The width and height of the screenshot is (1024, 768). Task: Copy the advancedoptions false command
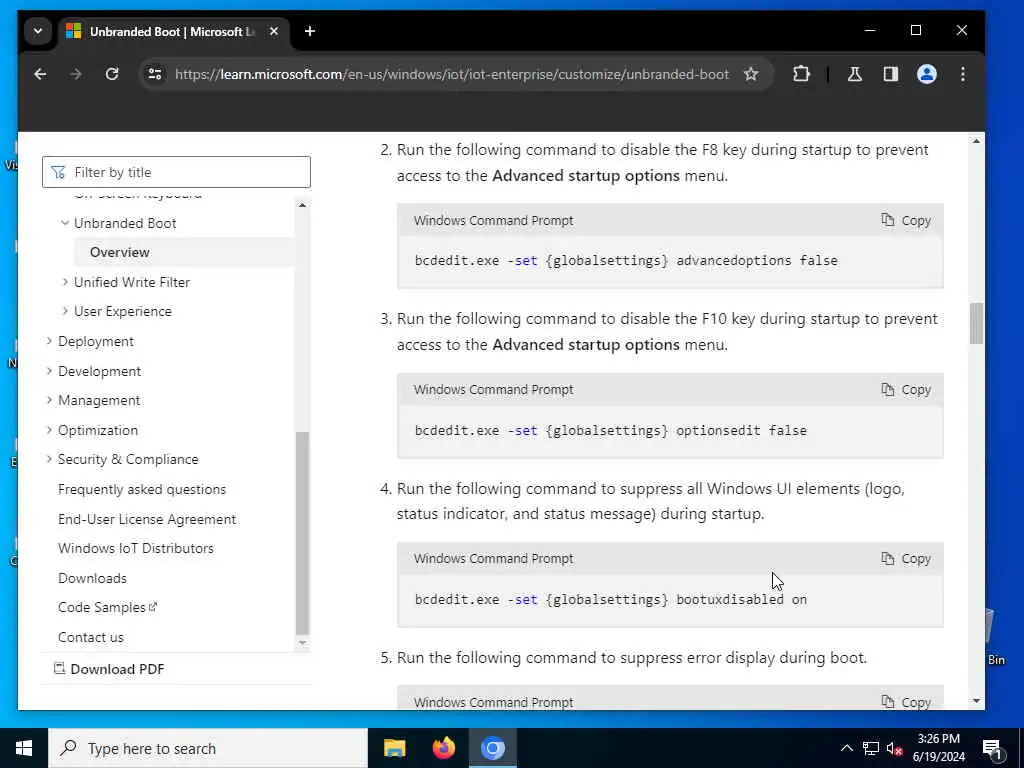click(906, 221)
